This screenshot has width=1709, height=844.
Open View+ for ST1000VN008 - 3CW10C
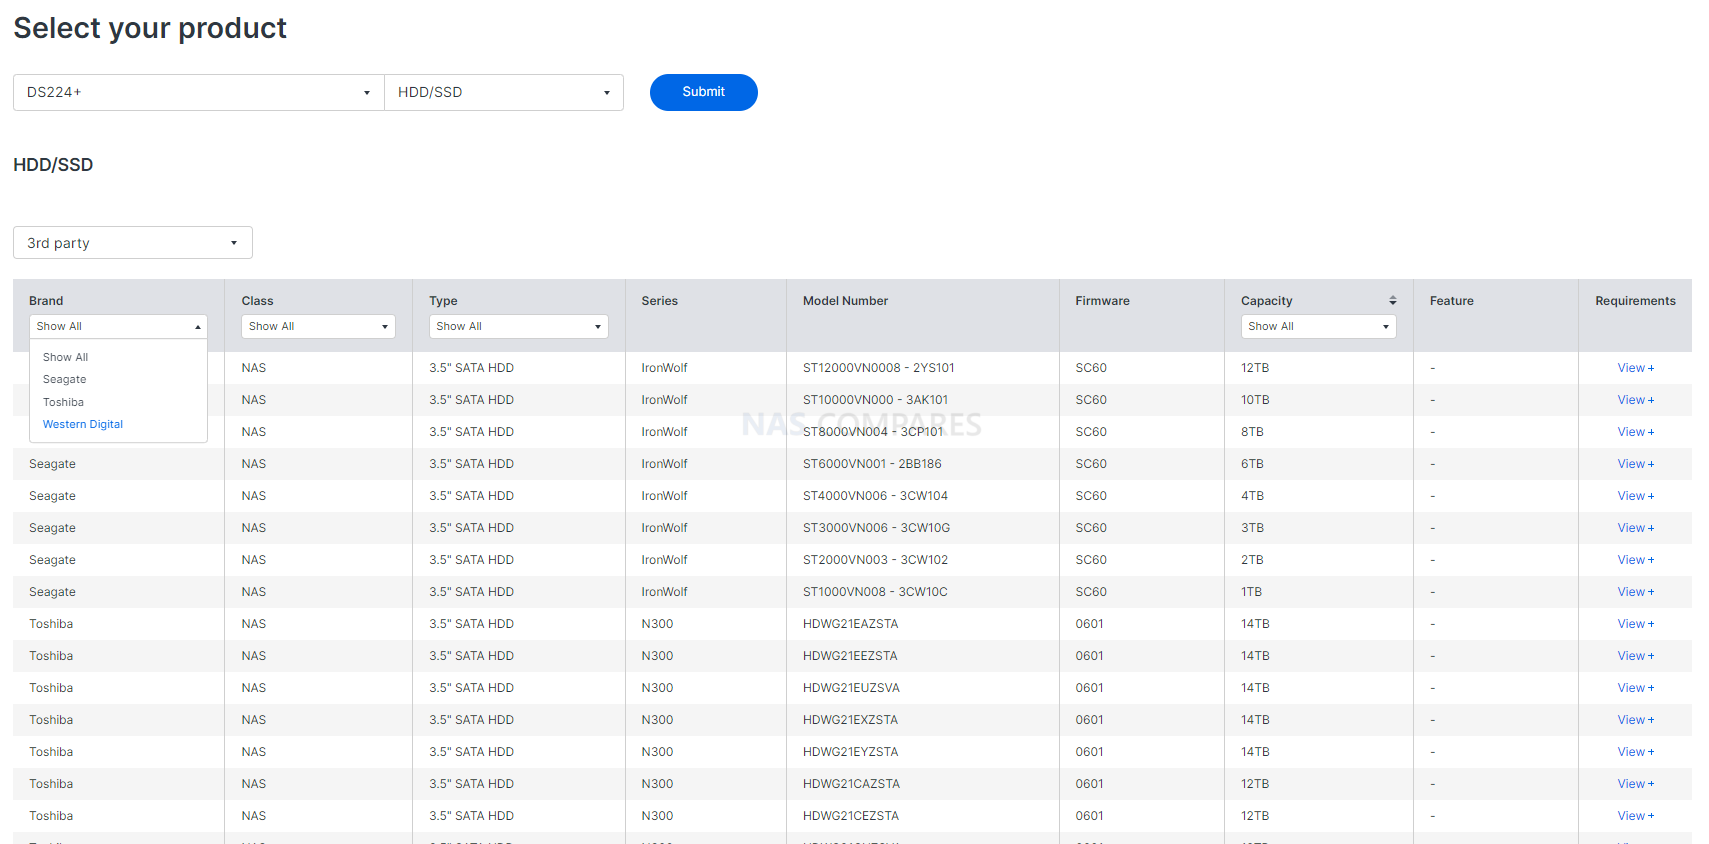coord(1636,592)
